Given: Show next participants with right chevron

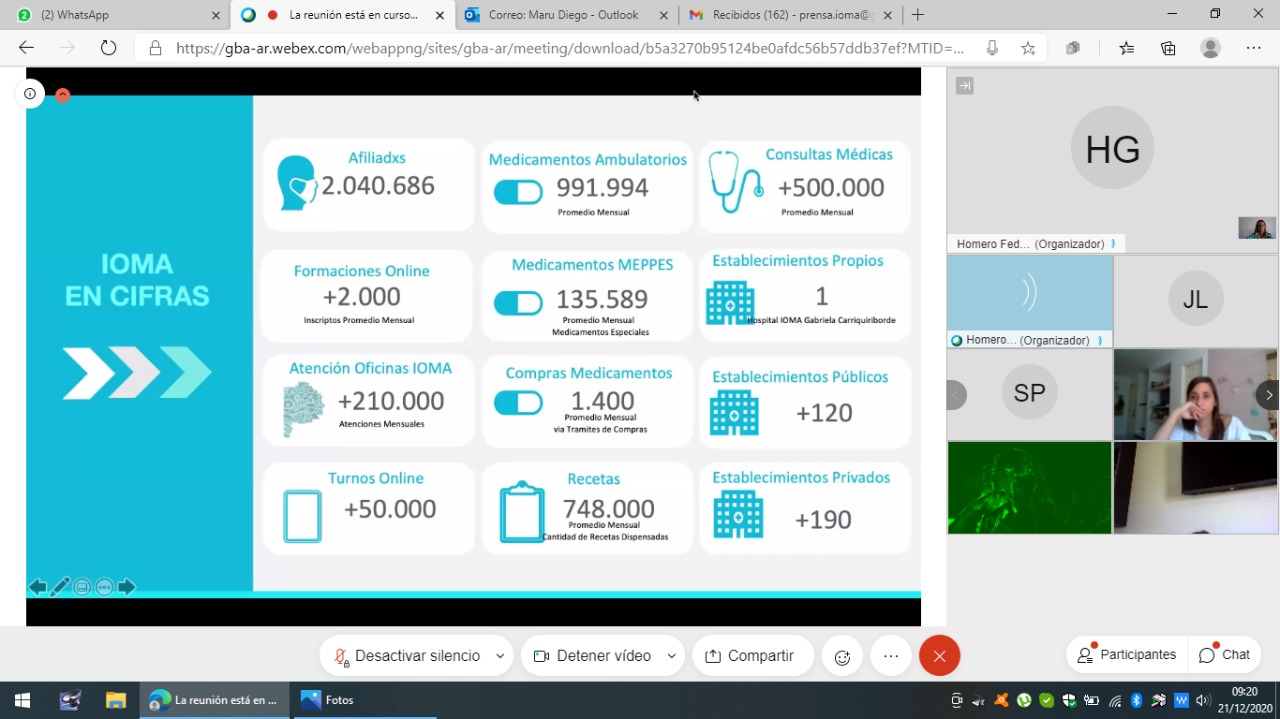Looking at the screenshot, I should (1268, 395).
